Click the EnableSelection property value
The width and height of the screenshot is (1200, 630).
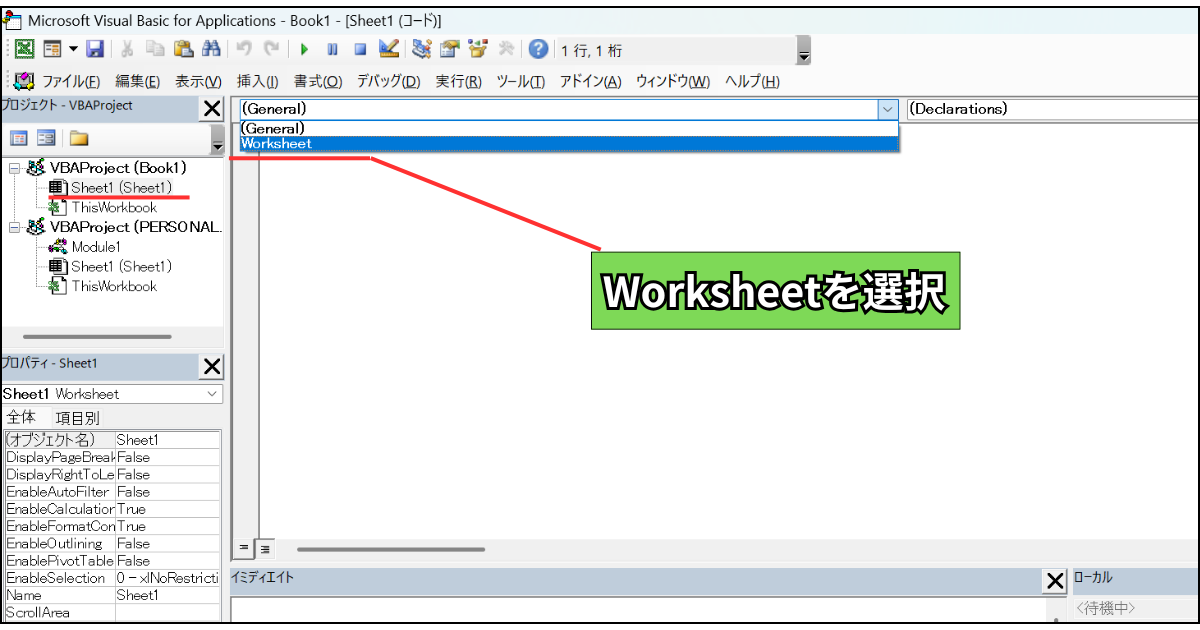(x=167, y=578)
